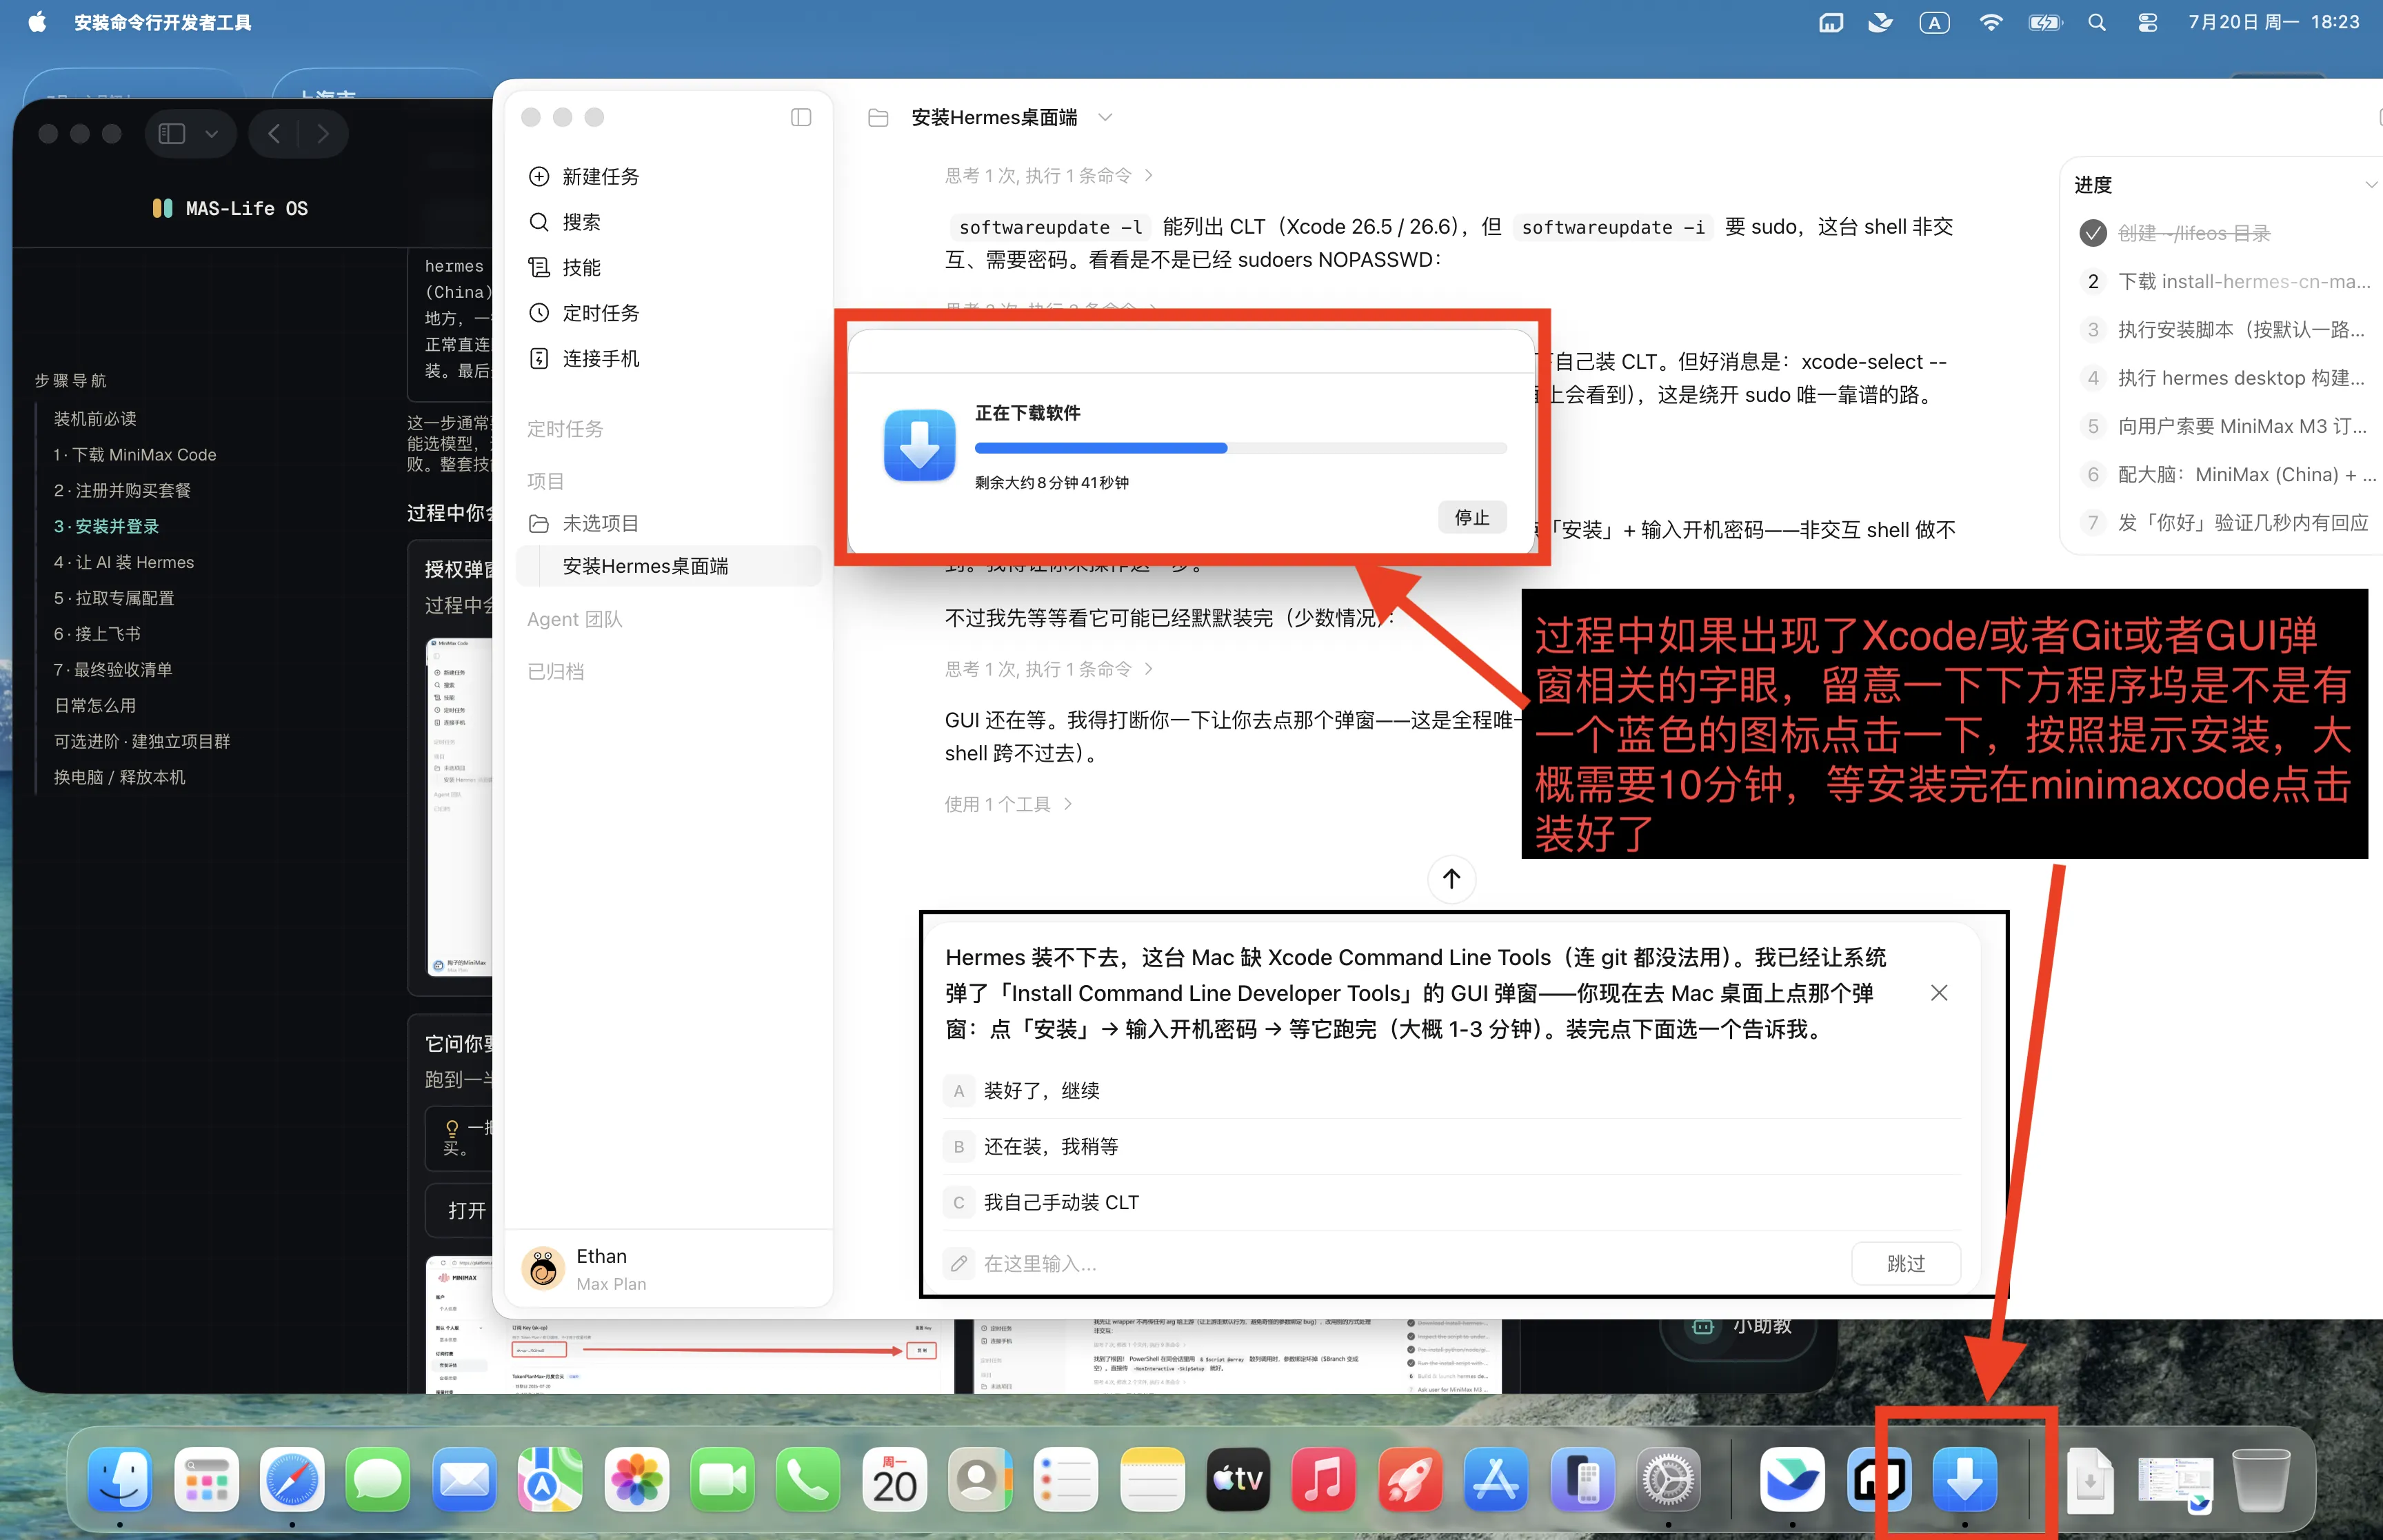The image size is (2383, 1540).
Task: Open the 安装命令行开发者工具 app menu
Action: [163, 22]
